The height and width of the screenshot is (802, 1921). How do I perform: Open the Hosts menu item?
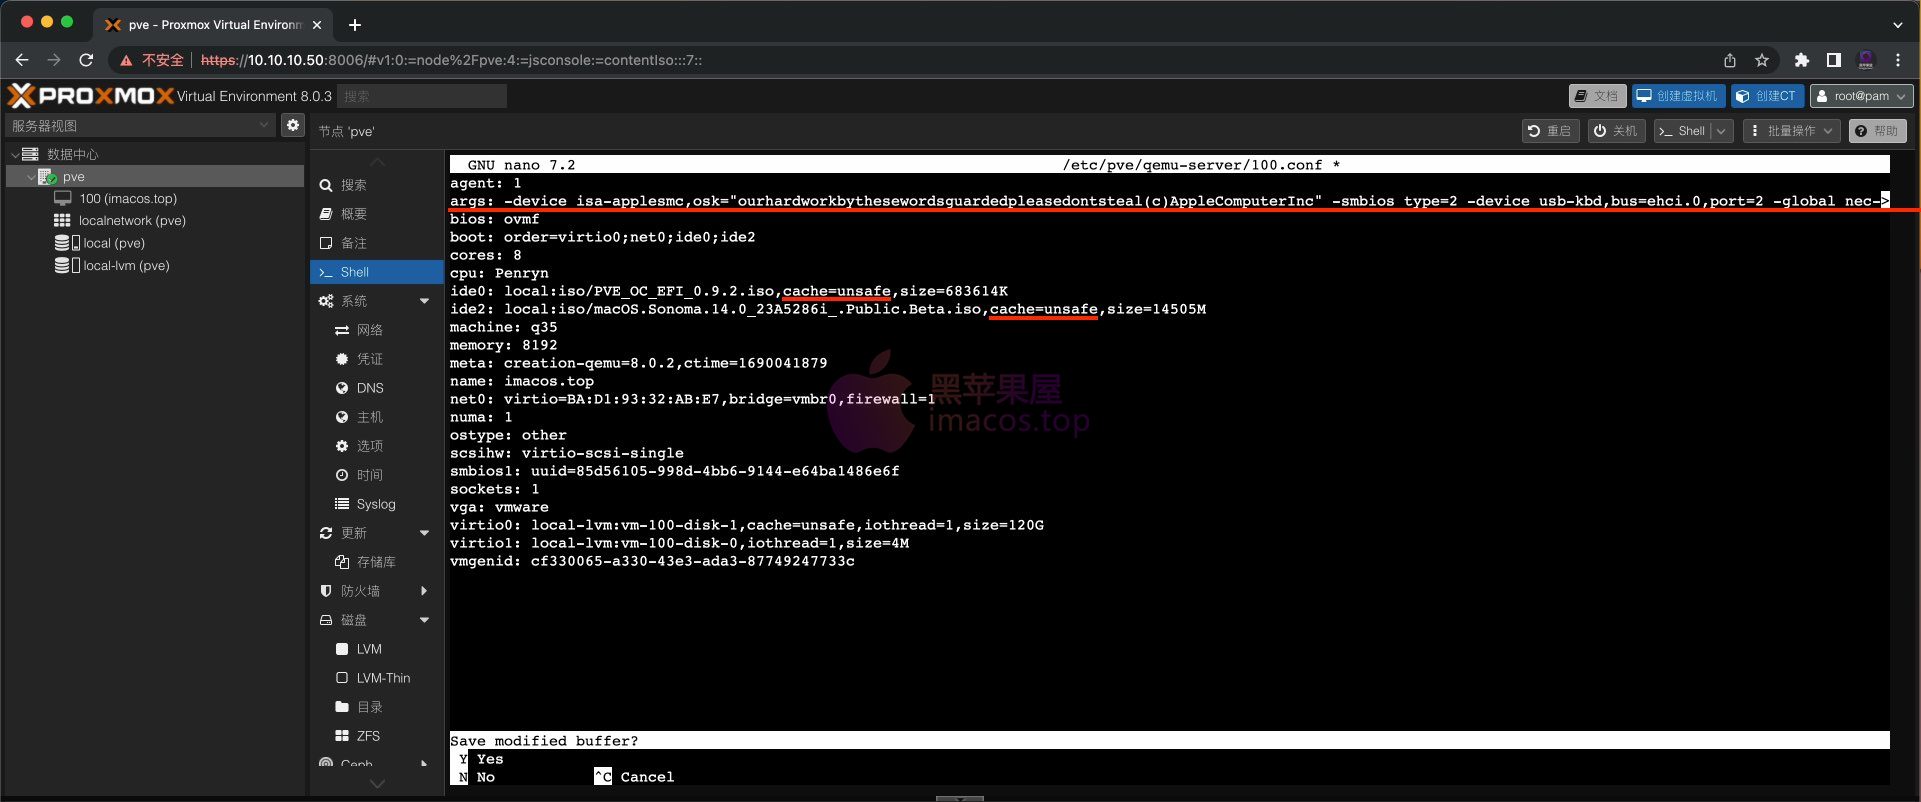(x=376, y=417)
